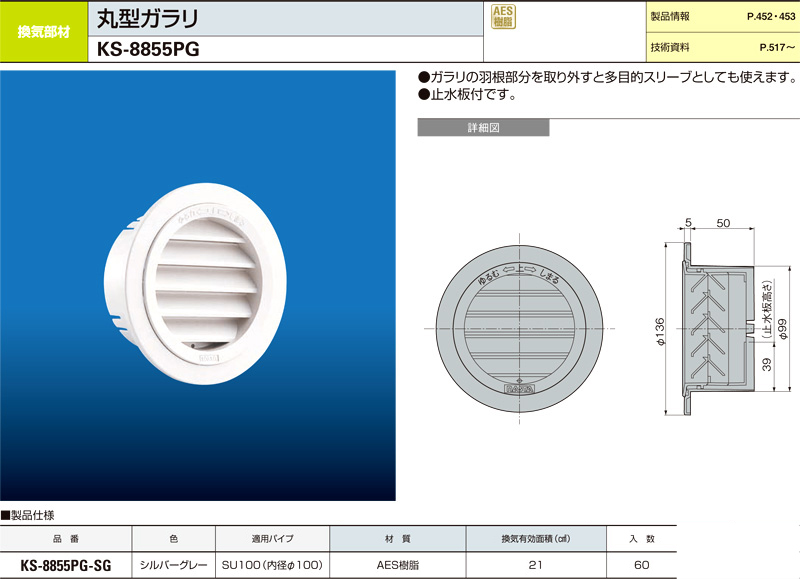This screenshot has height=579, width=800.
Task: Select the KS-8855PG-SG part number cell
Action: click(66, 565)
